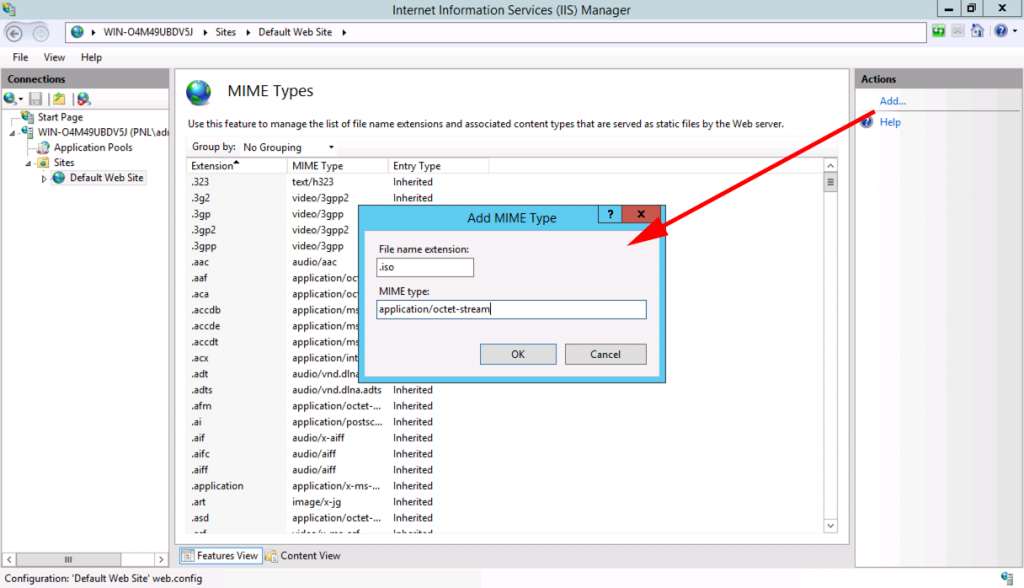Click the create new connection globe icon

[8, 98]
